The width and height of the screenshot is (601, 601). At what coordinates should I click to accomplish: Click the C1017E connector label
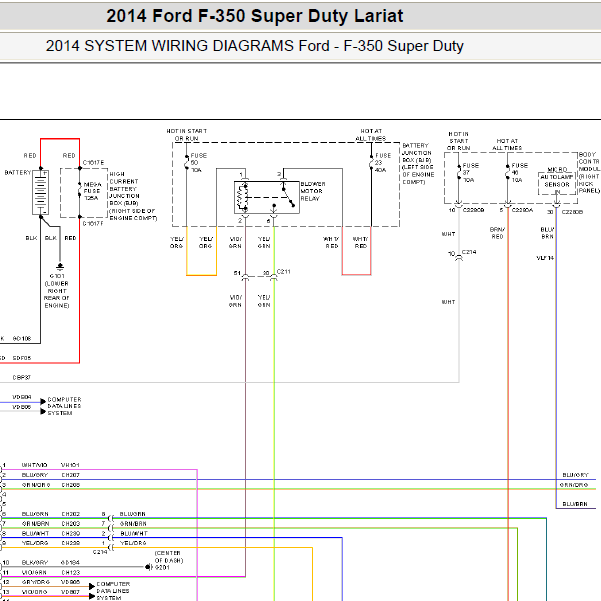click(x=94, y=163)
